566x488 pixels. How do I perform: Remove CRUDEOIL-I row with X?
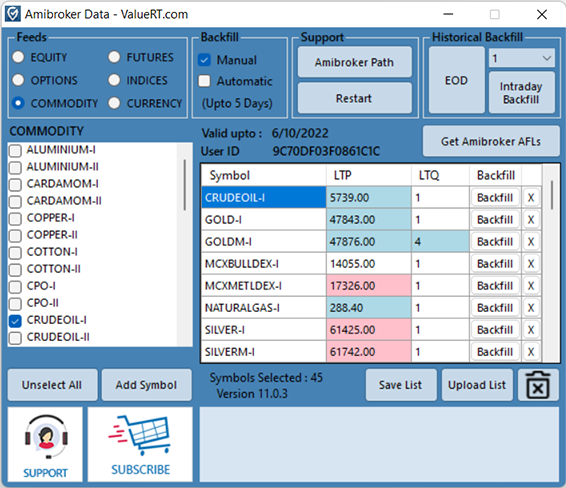(531, 197)
